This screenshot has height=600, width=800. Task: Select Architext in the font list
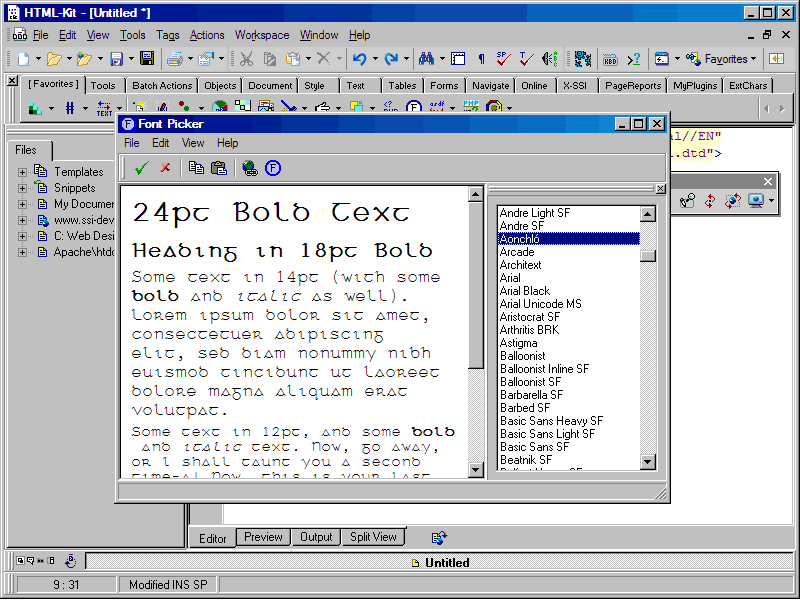click(x=568, y=265)
